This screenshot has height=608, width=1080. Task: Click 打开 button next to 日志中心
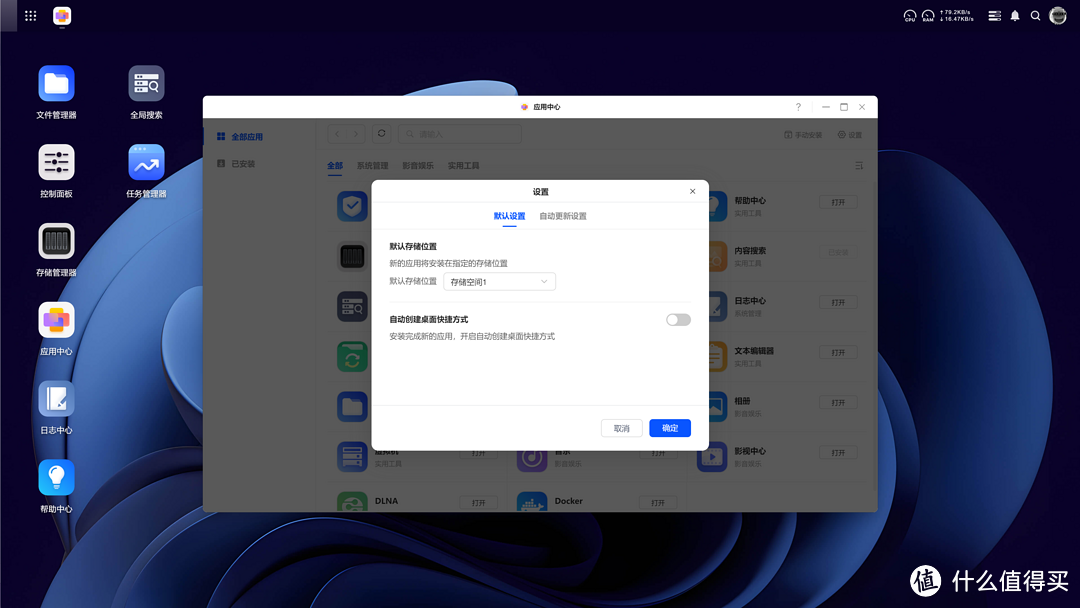[x=838, y=302]
